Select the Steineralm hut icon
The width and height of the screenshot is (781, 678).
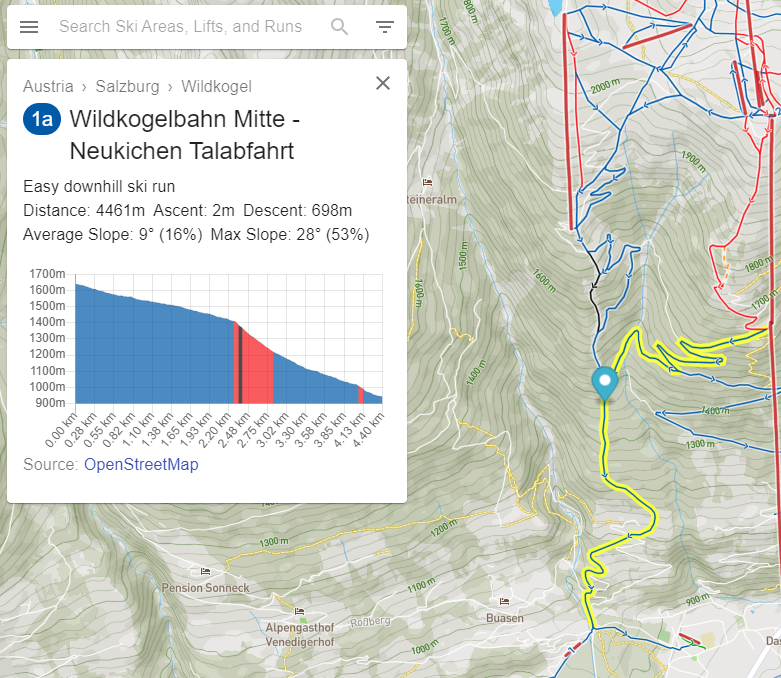(427, 182)
